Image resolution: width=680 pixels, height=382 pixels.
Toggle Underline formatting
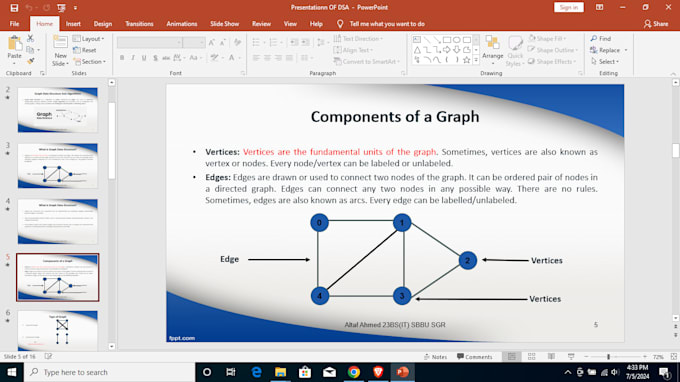pos(144,58)
